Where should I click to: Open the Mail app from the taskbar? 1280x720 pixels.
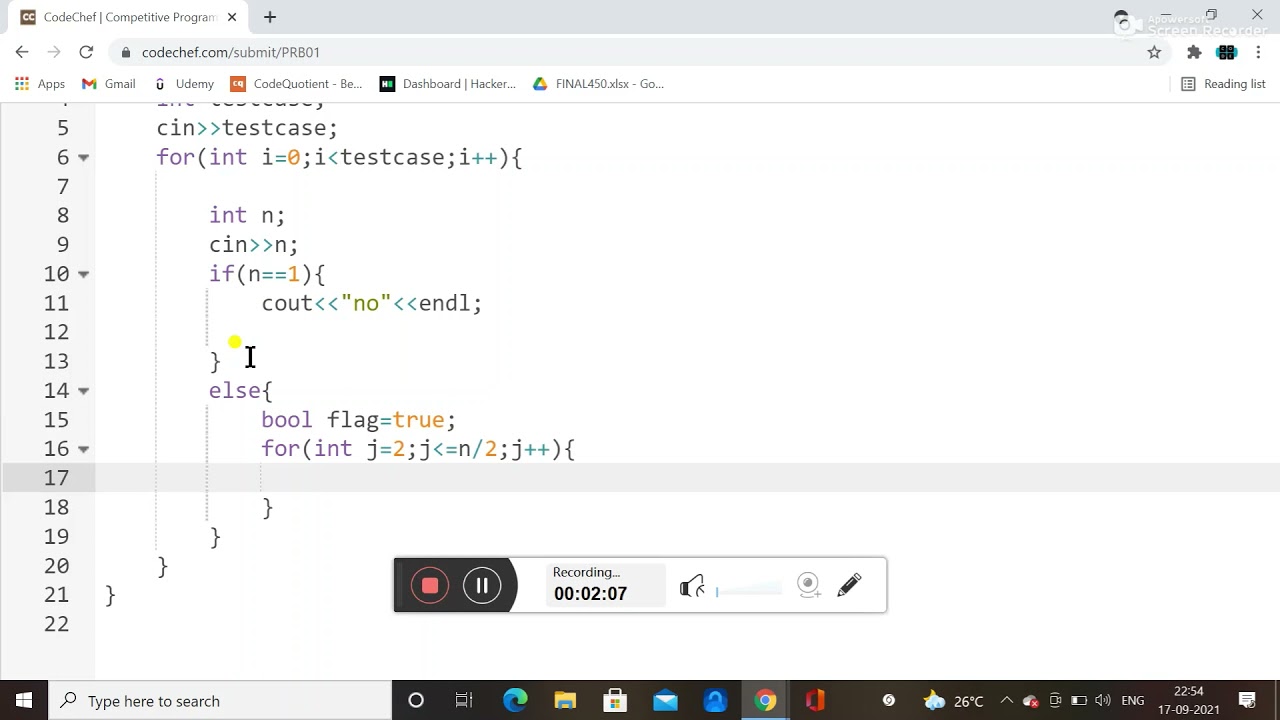[x=665, y=701]
